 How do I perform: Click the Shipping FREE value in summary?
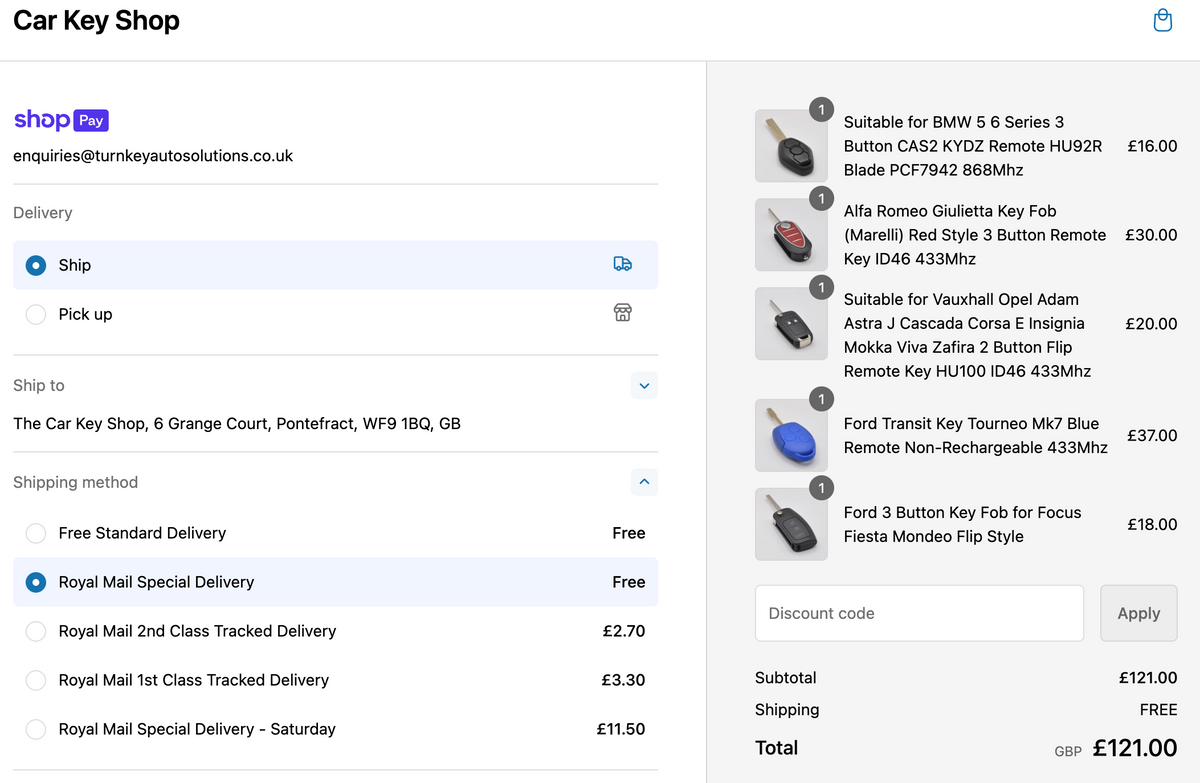point(1158,710)
